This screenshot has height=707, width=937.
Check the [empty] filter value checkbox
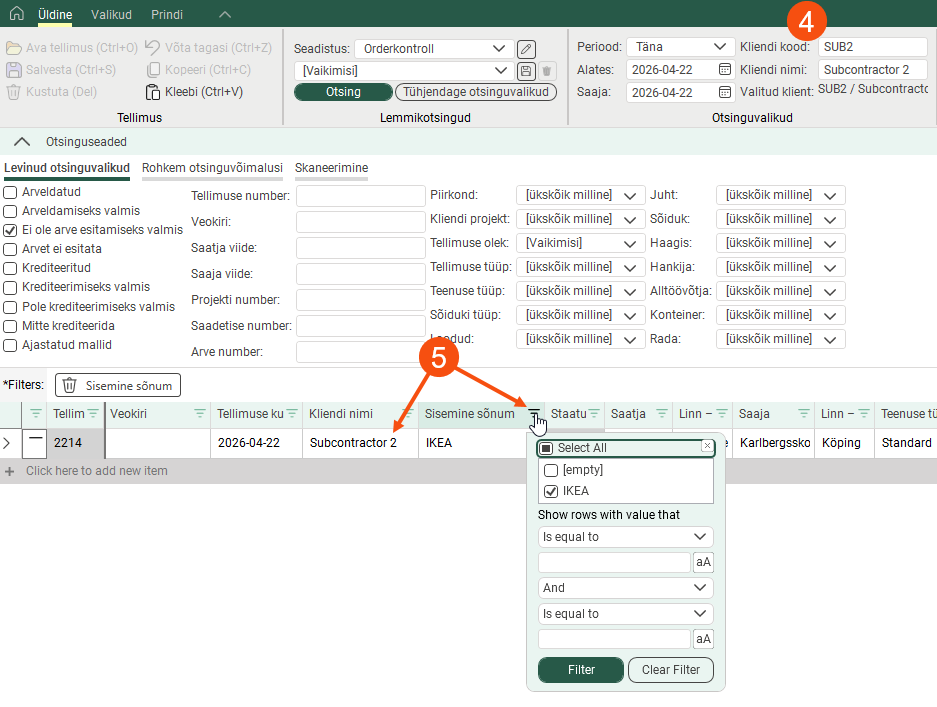pos(550,470)
